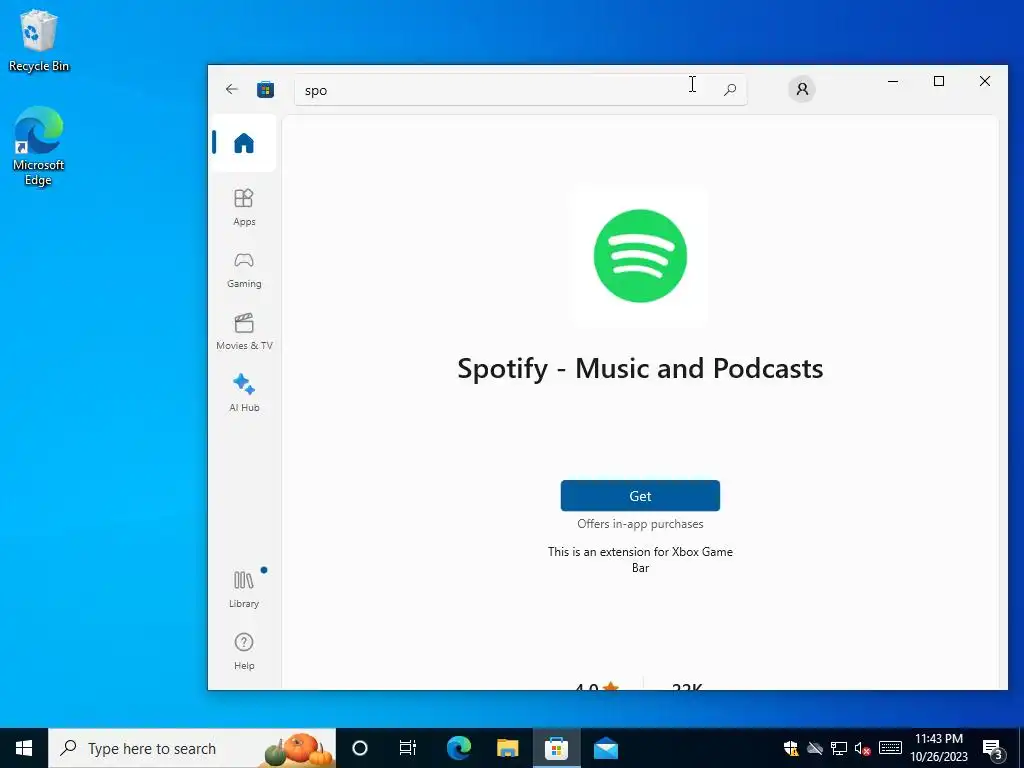Screen dimensions: 1024x768
Task: Select the Microsoft Edge desktop shortcut
Action: 39,146
